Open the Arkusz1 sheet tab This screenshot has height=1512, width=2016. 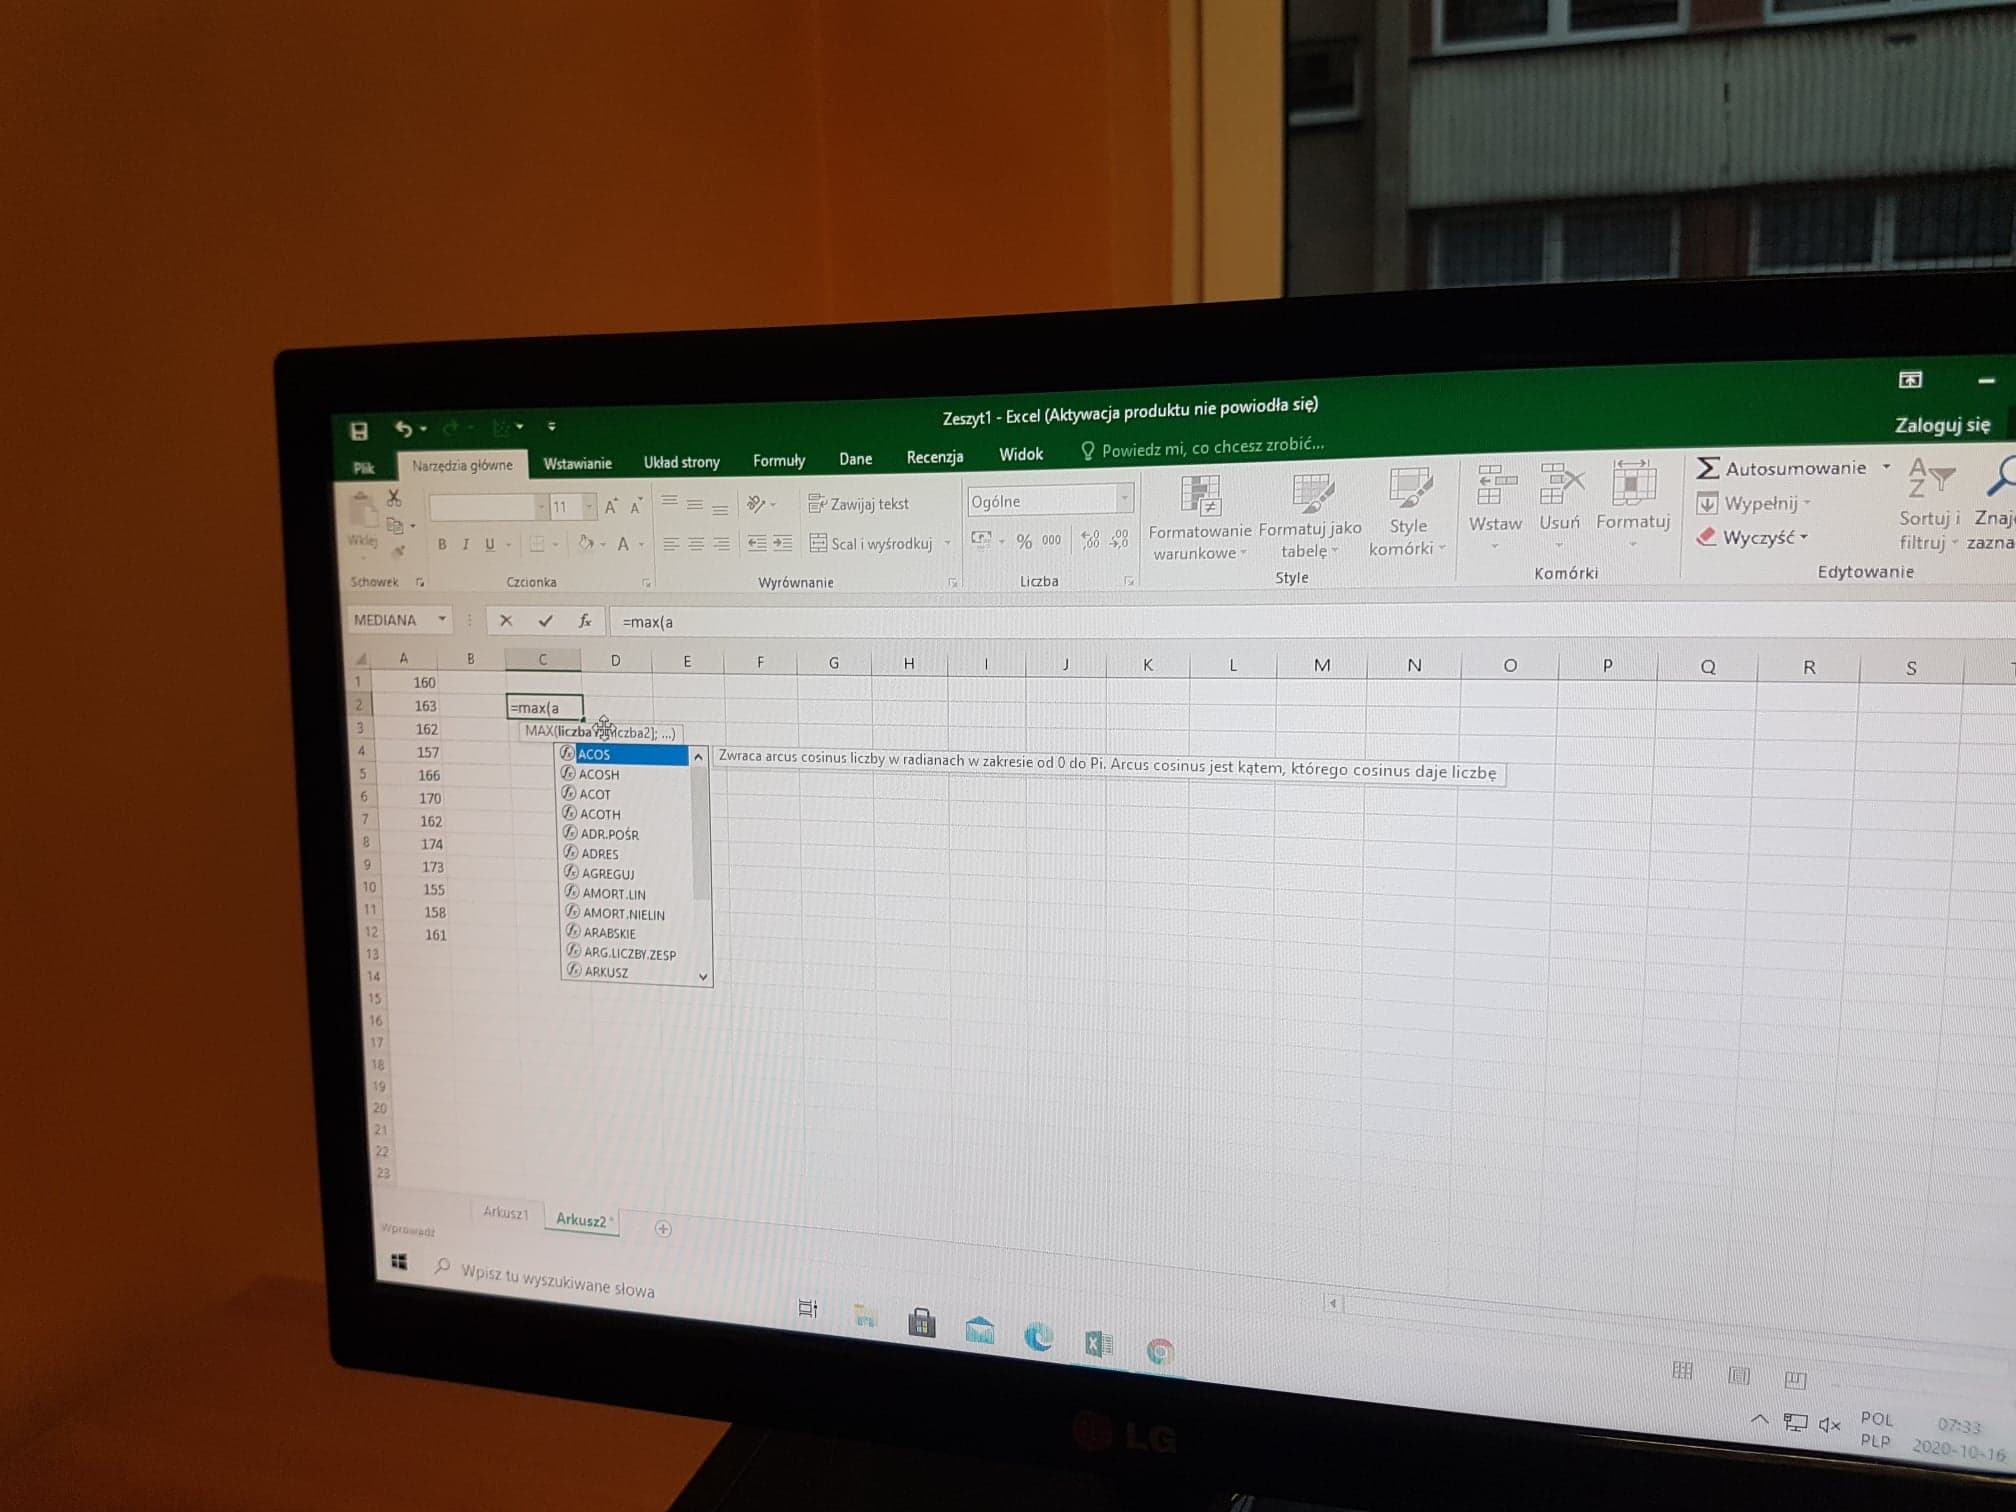point(505,1212)
